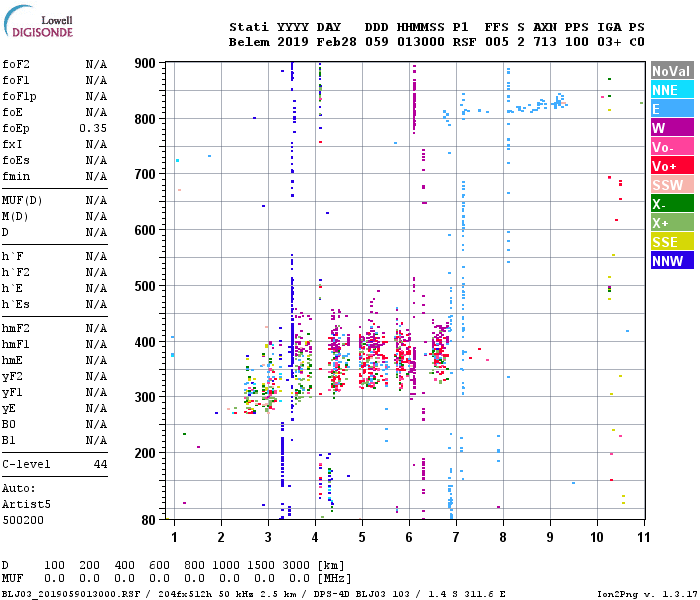
Task: Click the 5 MHz frequency axis label
Action: (x=362, y=537)
